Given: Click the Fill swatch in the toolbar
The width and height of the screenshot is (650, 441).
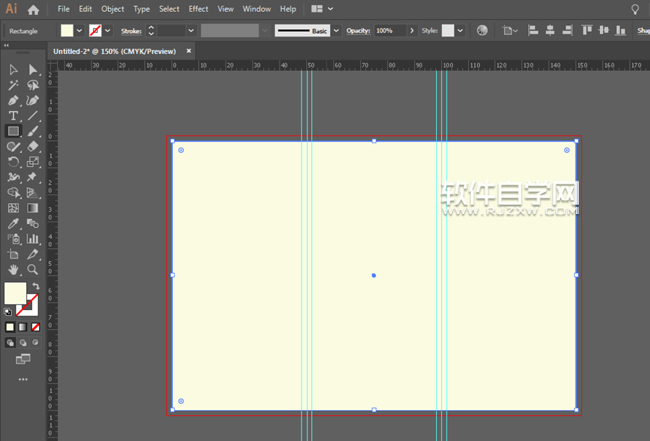Looking at the screenshot, I should 14,293.
